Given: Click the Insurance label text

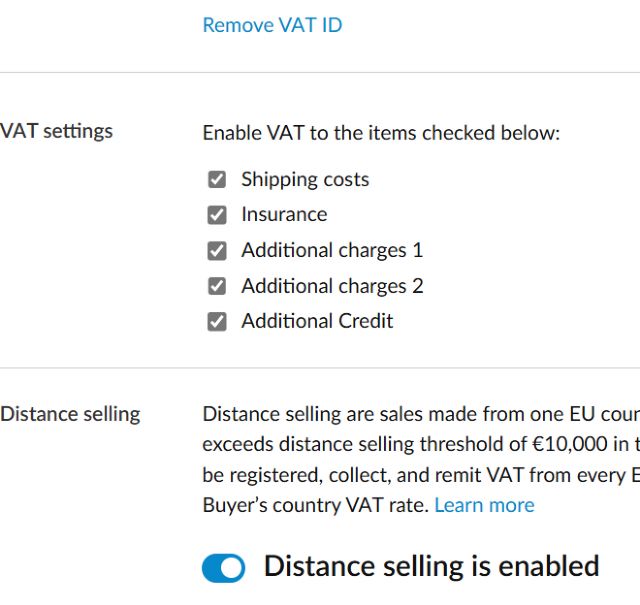Looking at the screenshot, I should pyautogui.click(x=284, y=215).
